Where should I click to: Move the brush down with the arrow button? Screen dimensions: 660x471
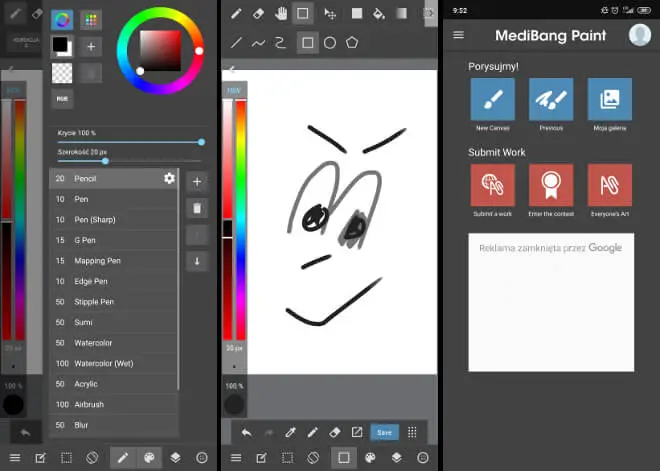point(197,261)
